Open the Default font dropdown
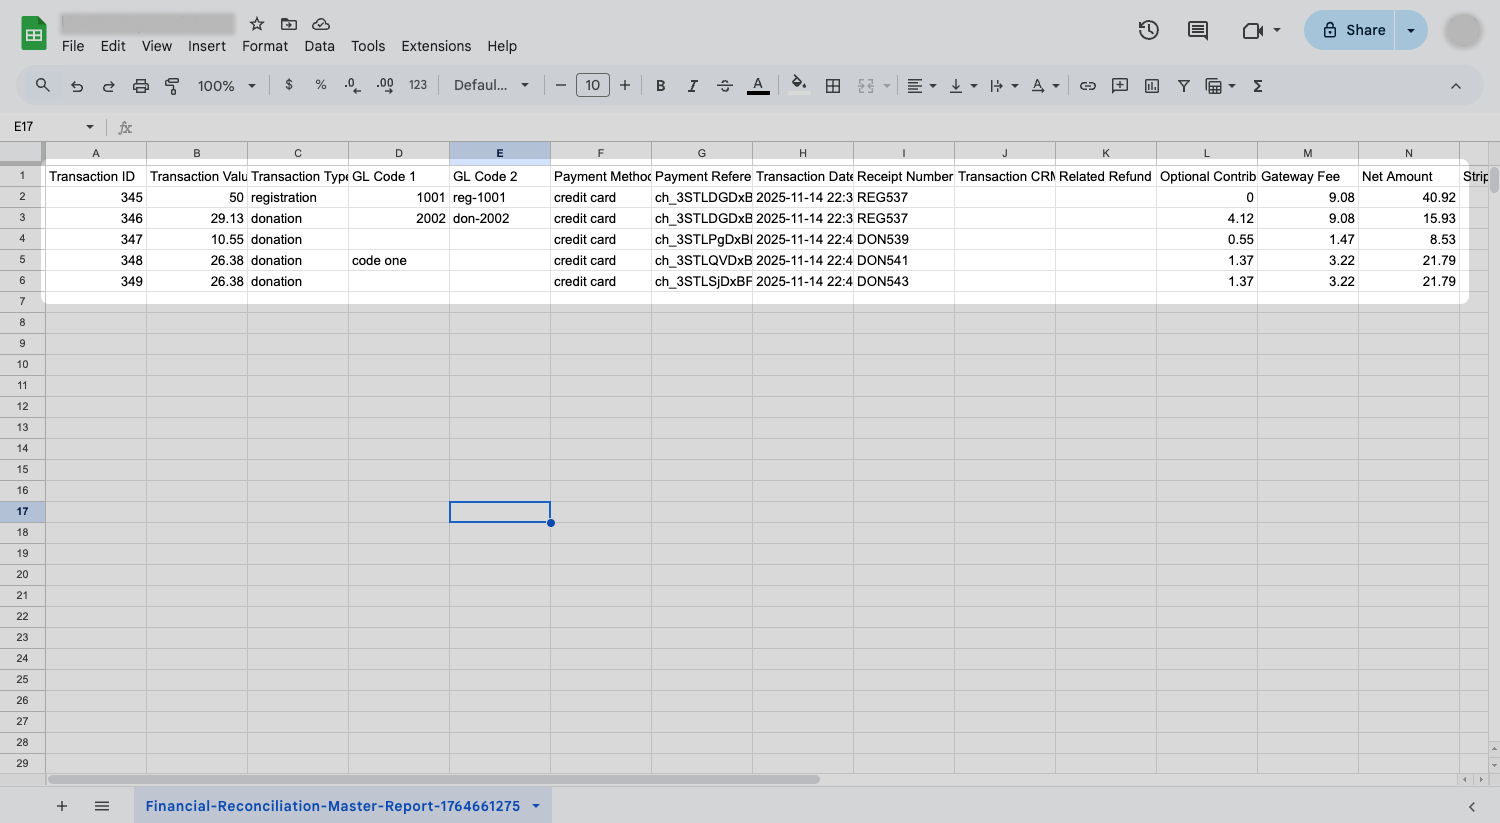This screenshot has width=1500, height=823. 491,86
